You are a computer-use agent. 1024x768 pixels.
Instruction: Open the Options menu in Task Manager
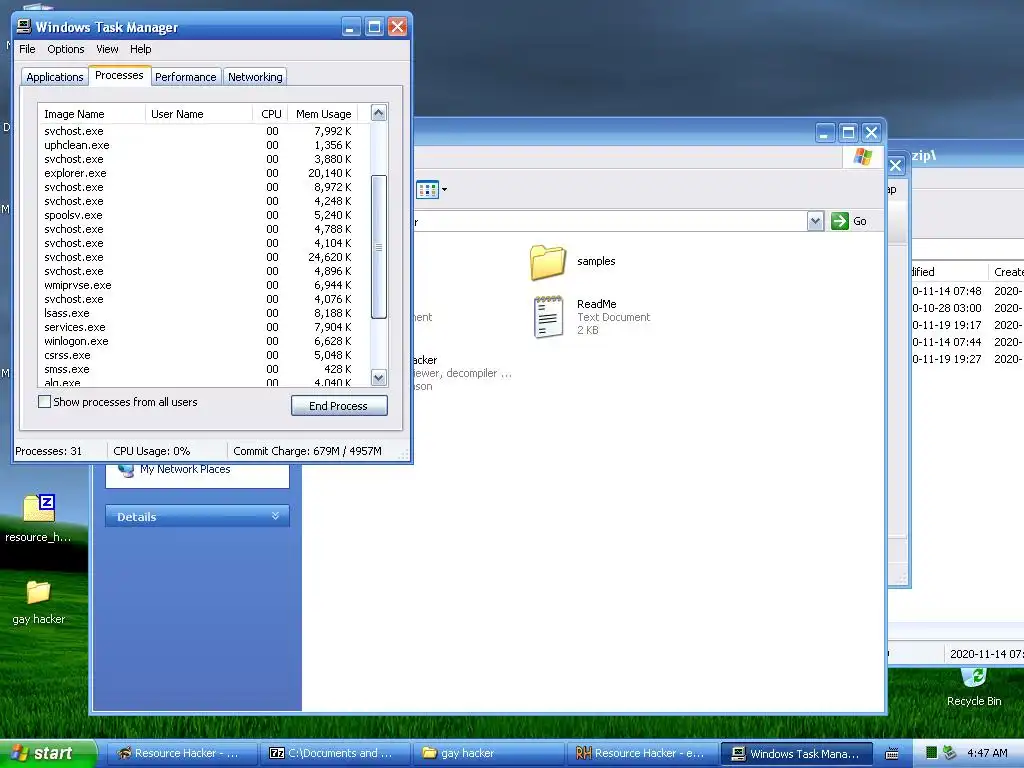[65, 49]
